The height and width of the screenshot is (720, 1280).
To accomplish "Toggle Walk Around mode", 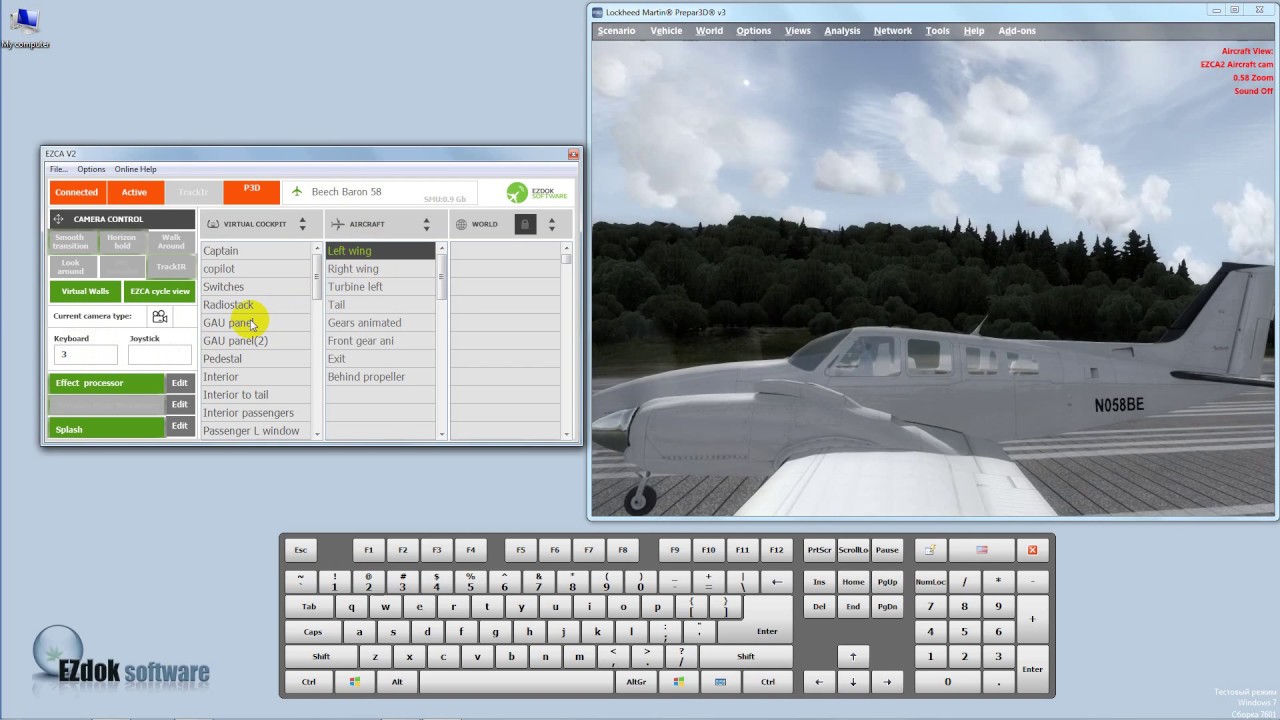I will click(x=171, y=242).
